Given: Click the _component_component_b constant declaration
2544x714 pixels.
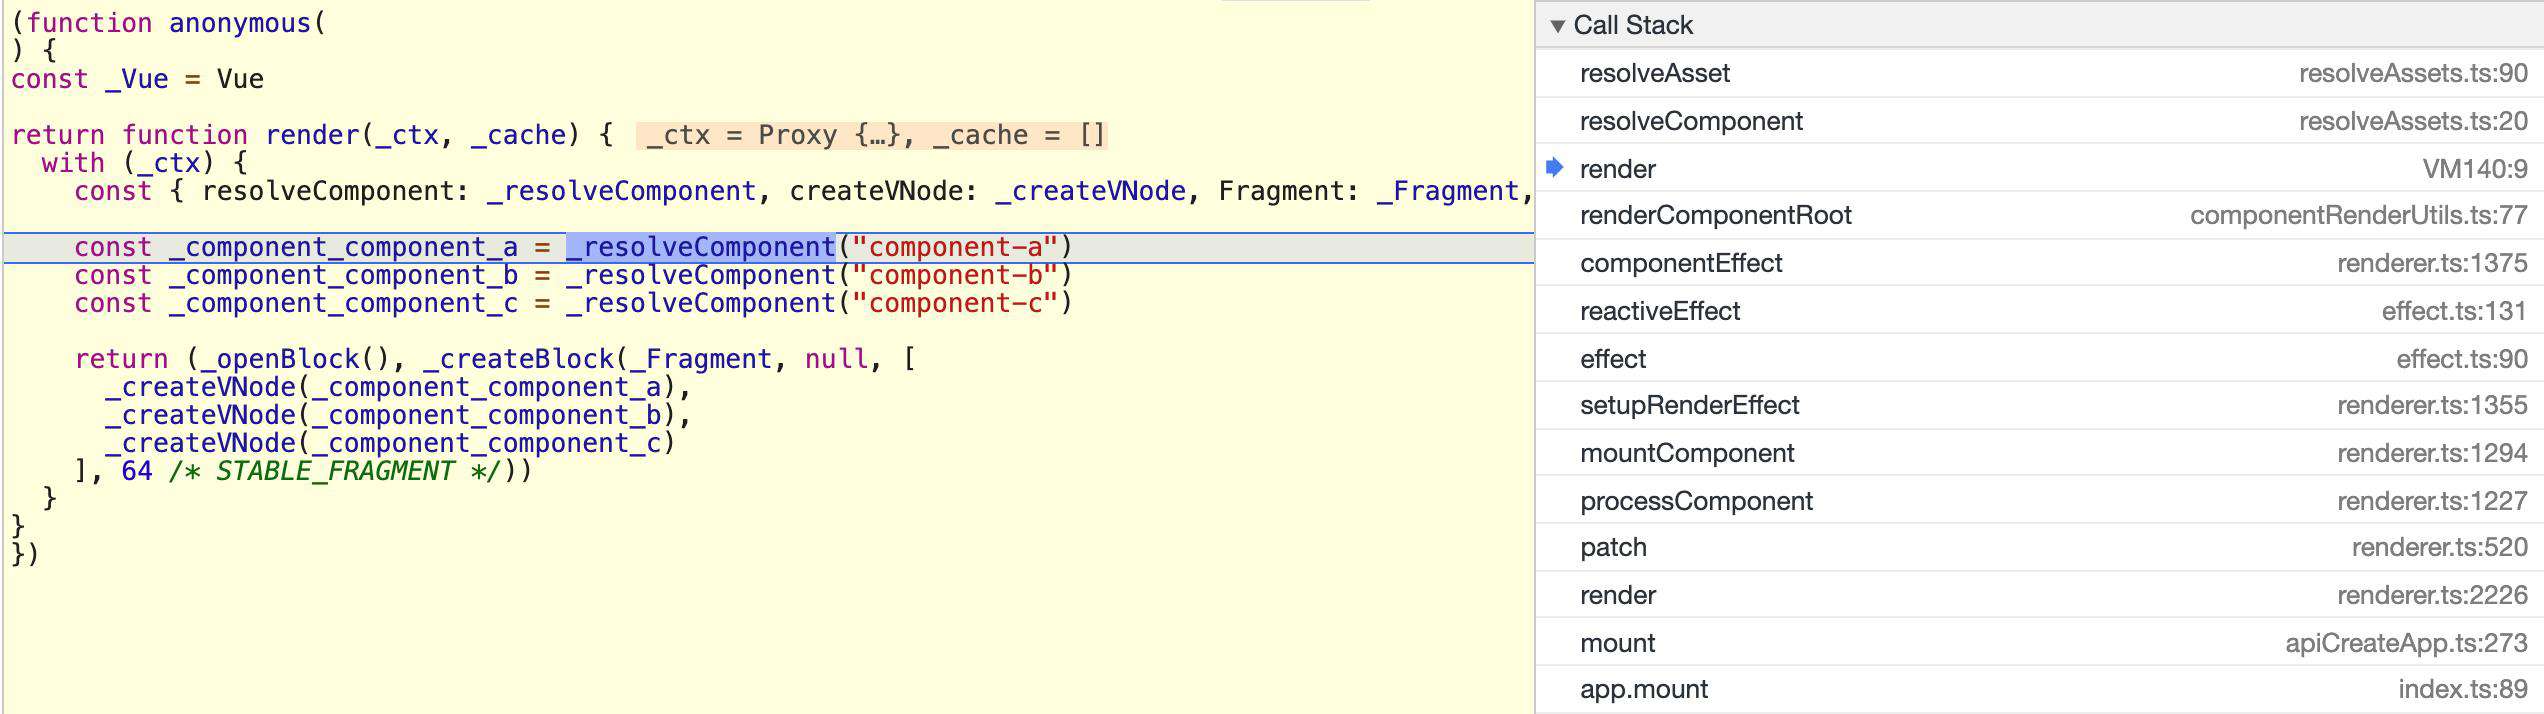Looking at the screenshot, I should pos(343,275).
